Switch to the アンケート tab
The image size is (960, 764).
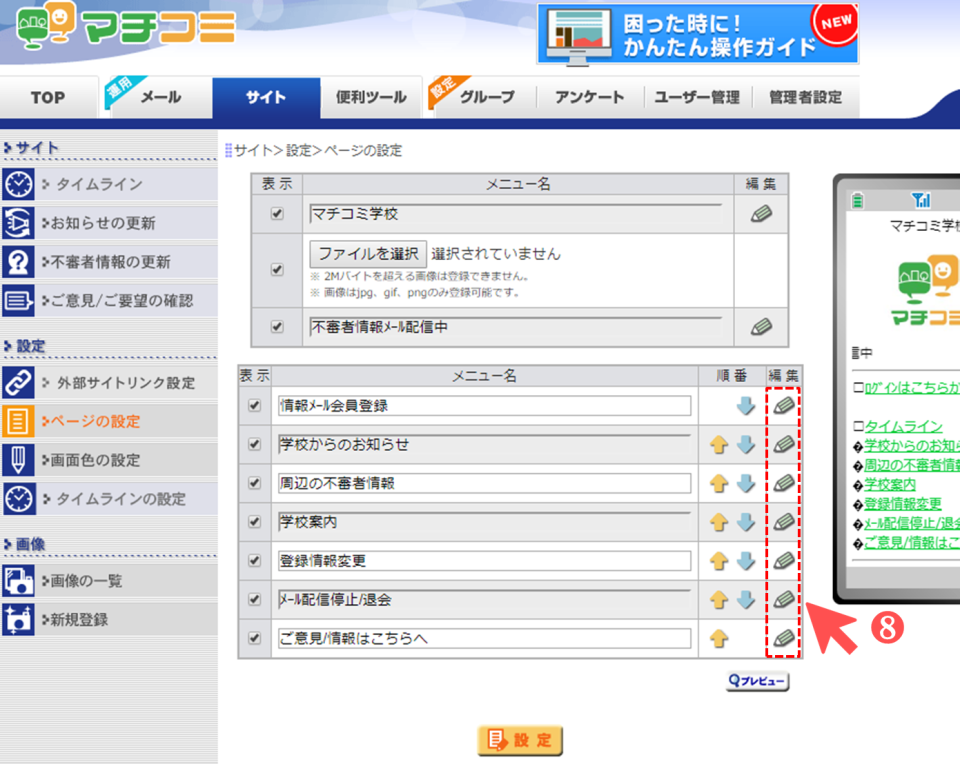click(589, 98)
